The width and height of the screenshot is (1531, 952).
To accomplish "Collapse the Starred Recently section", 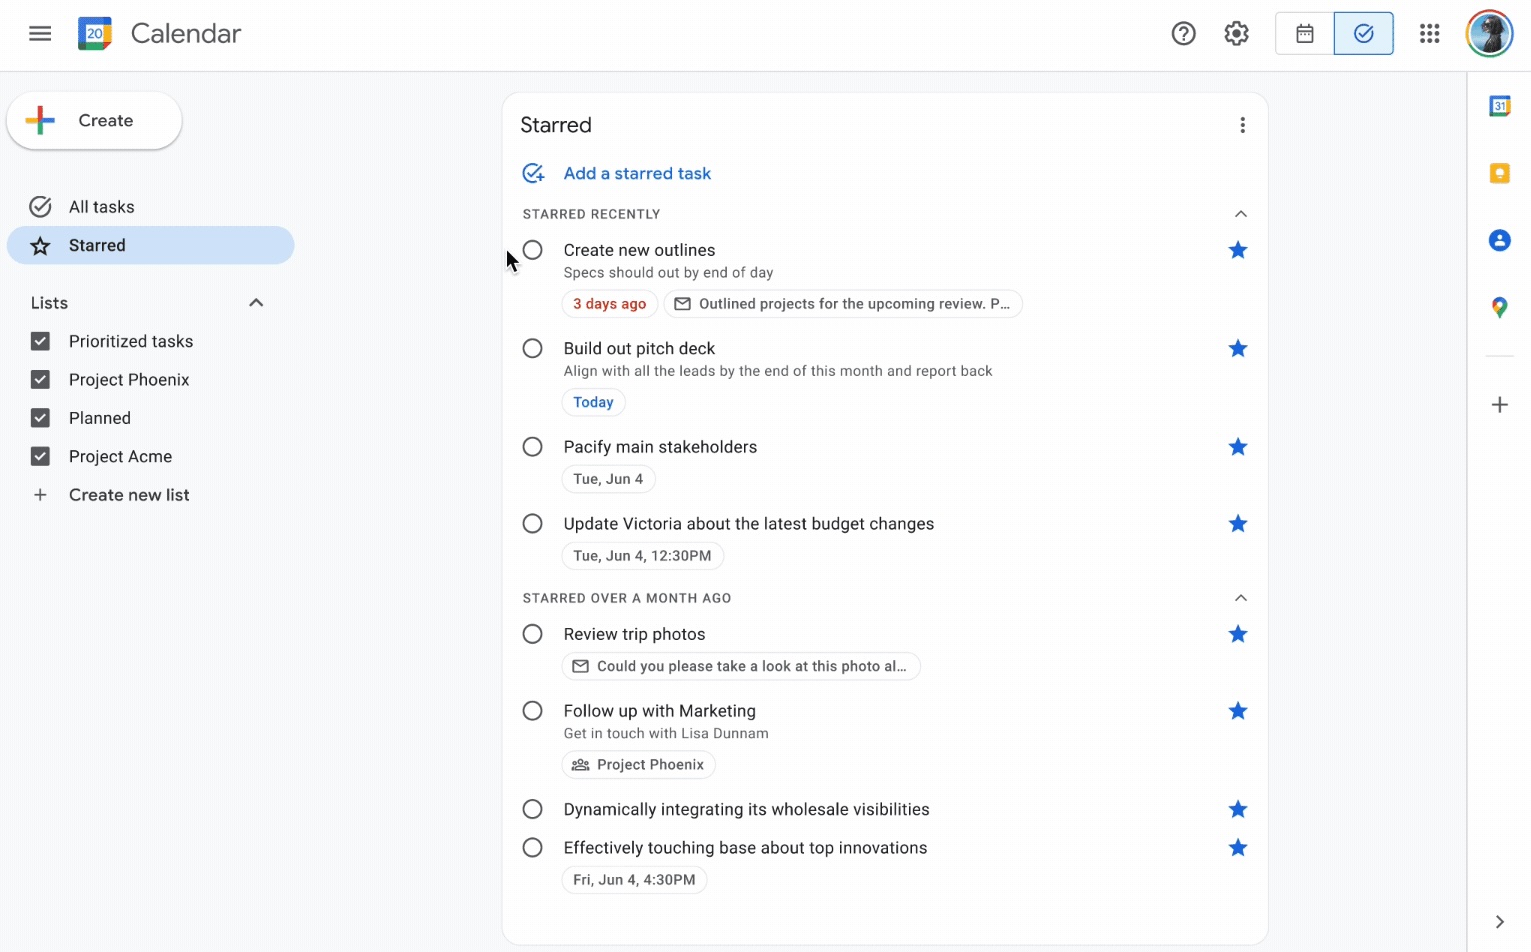I will (x=1241, y=214).
